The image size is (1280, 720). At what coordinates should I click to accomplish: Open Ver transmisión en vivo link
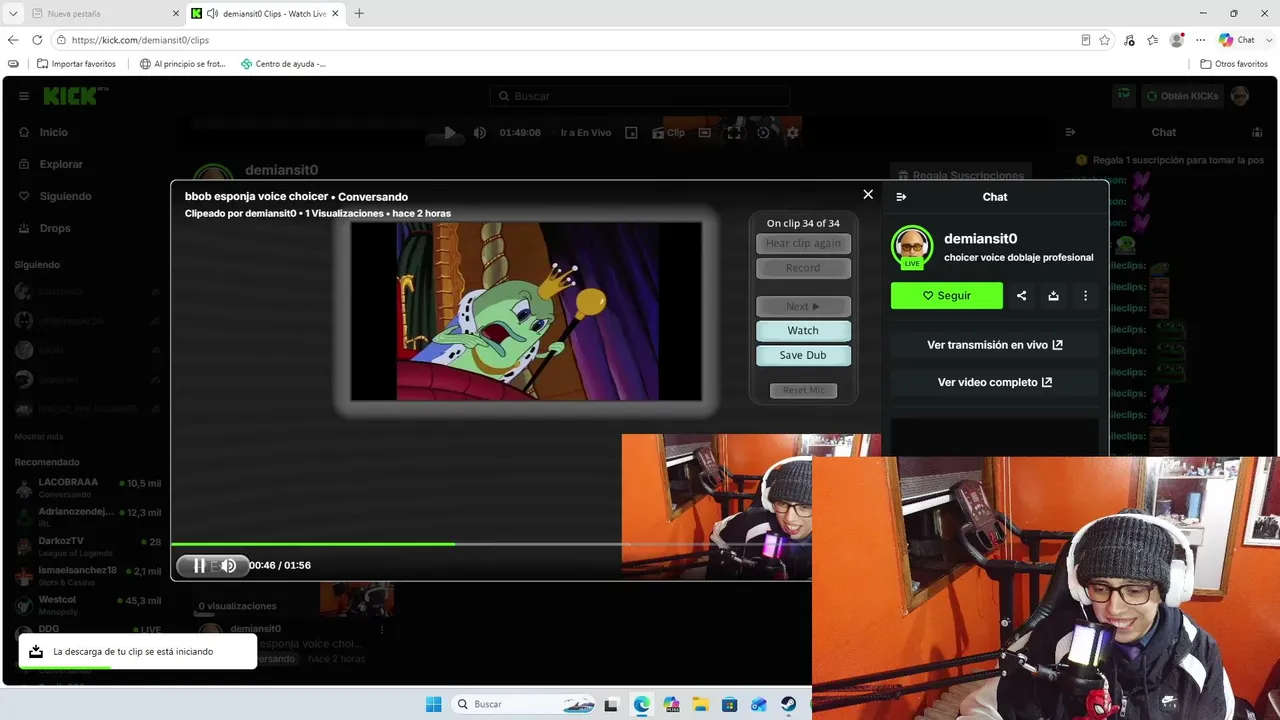[x=994, y=345]
